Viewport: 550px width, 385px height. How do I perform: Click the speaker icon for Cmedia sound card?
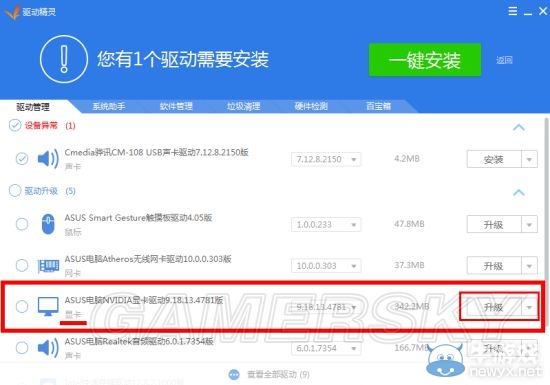[48, 159]
